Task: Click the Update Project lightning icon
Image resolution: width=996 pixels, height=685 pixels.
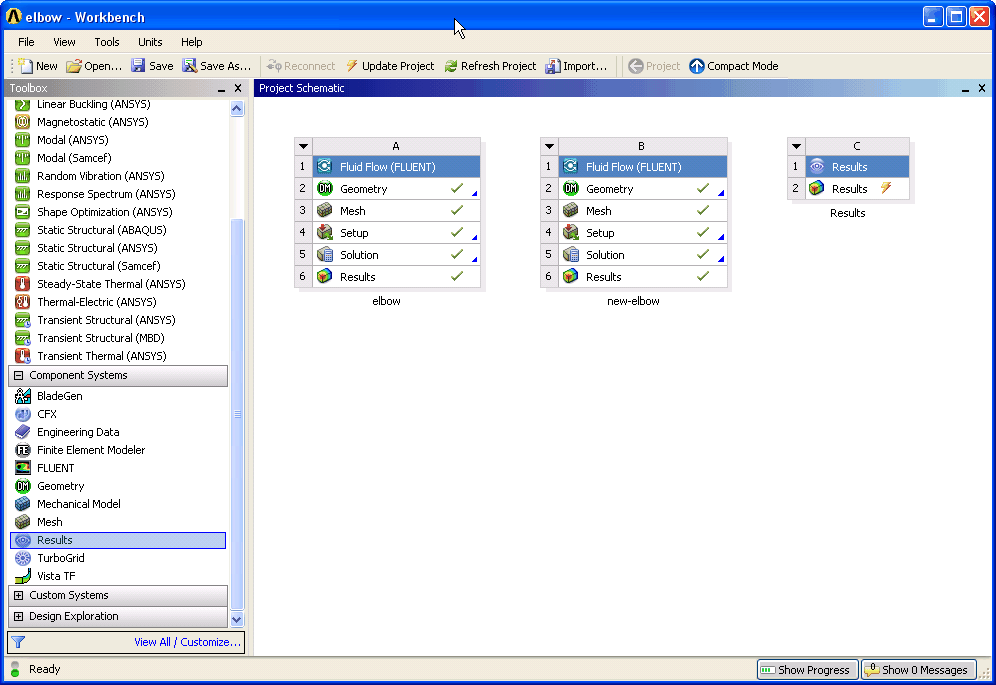Action: pyautogui.click(x=352, y=65)
